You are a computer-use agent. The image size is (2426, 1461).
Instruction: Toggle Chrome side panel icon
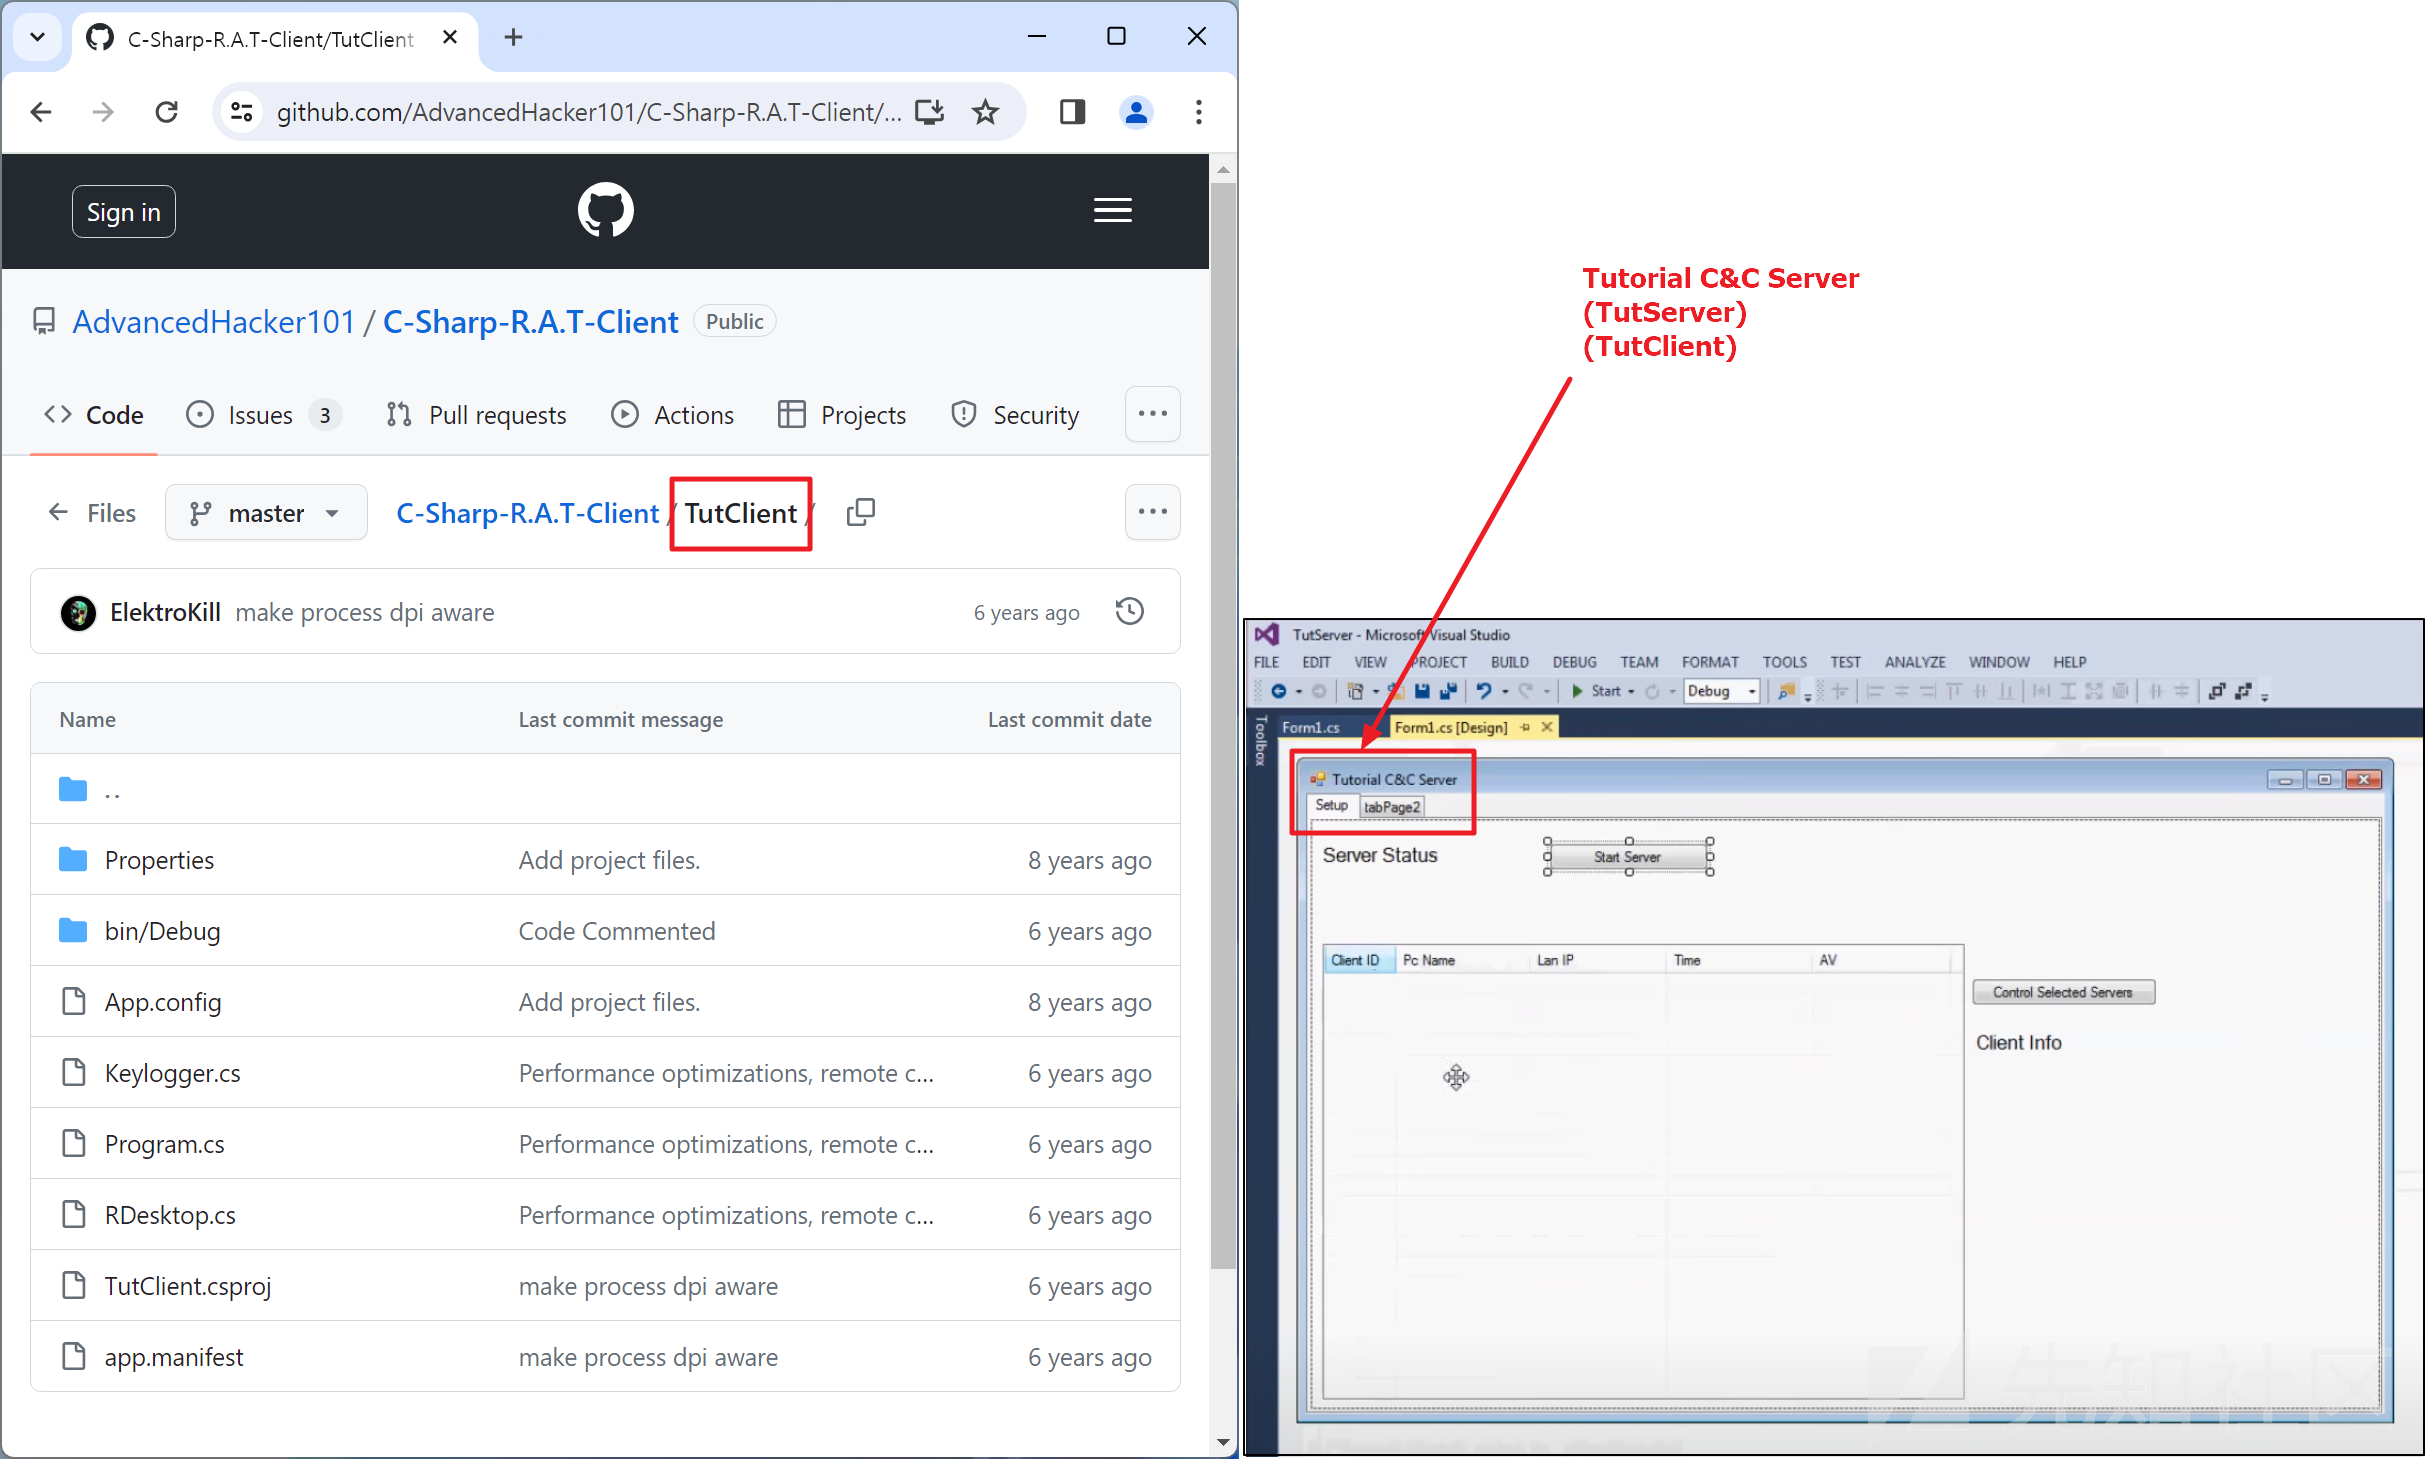[1072, 112]
